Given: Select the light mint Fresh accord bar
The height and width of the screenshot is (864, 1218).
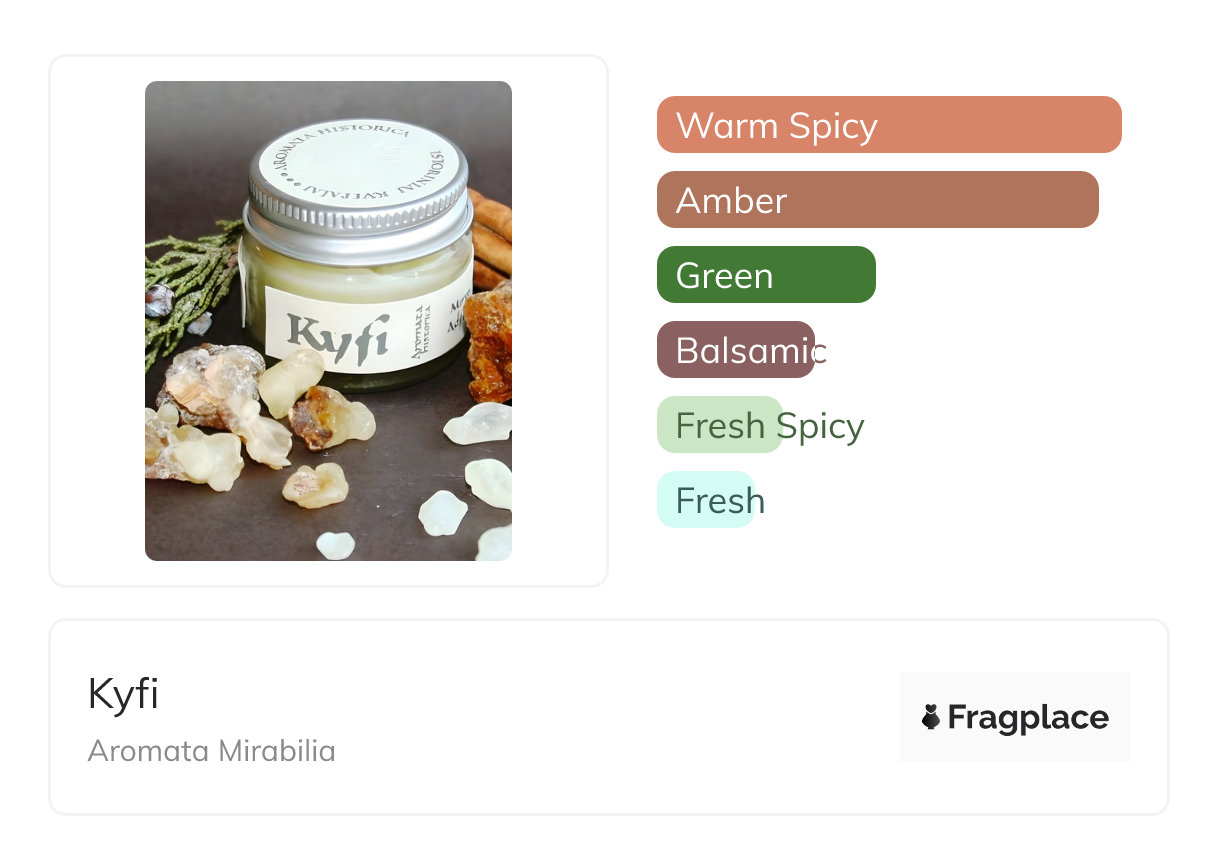Looking at the screenshot, I should coord(704,500).
